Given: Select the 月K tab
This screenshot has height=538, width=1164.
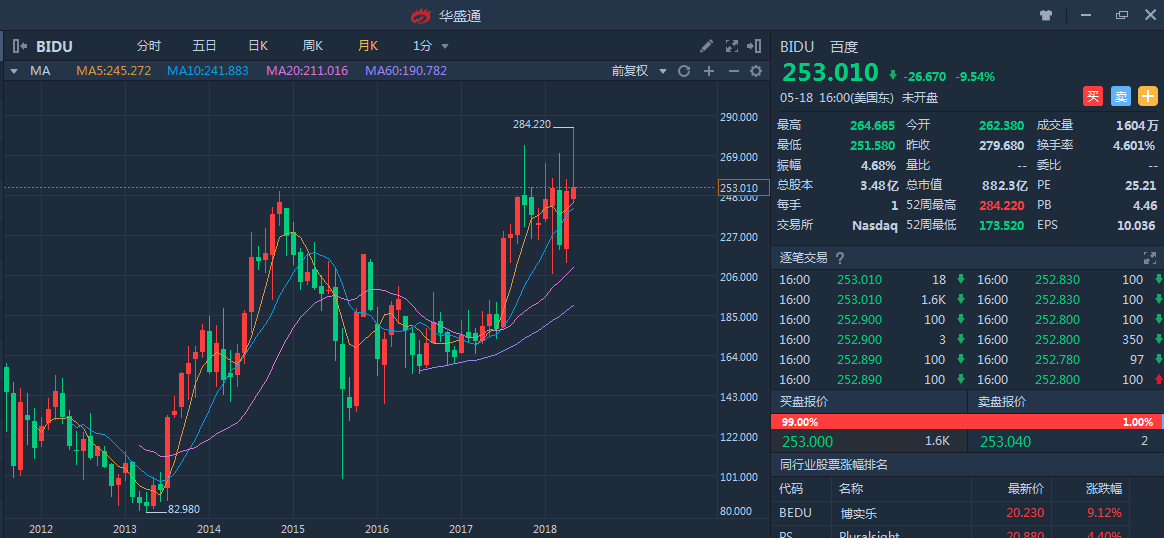Looking at the screenshot, I should point(367,46).
